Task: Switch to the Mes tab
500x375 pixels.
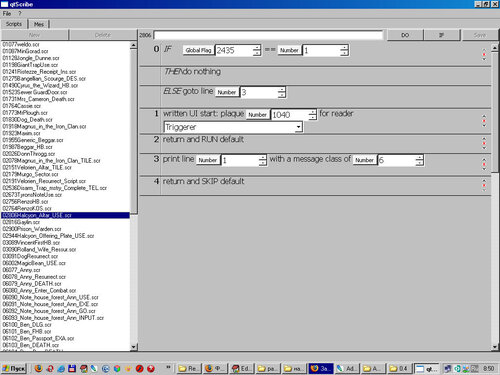Action: (39, 24)
